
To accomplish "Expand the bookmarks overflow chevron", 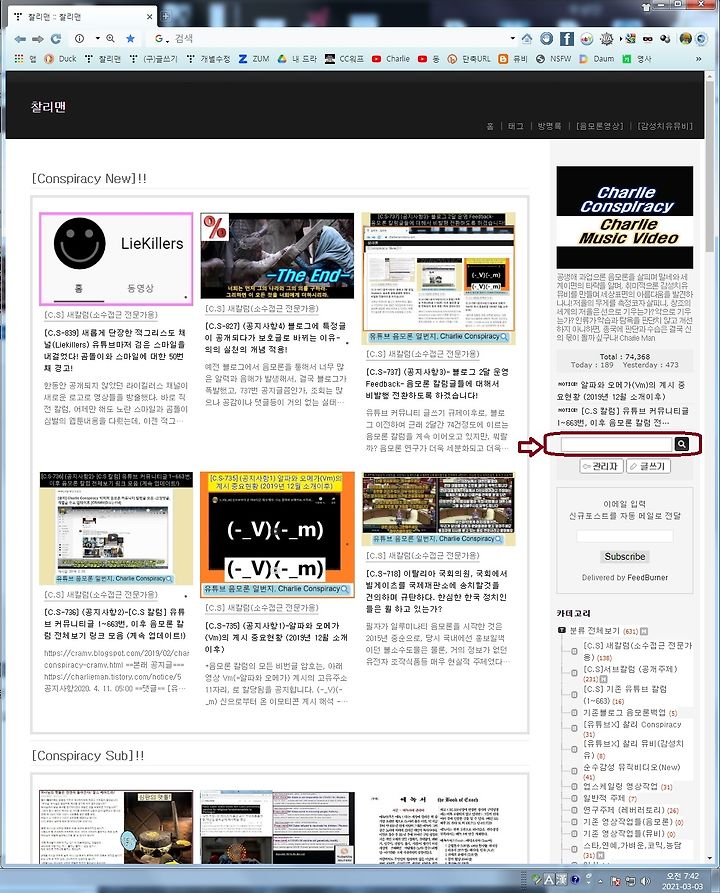I will pos(698,59).
